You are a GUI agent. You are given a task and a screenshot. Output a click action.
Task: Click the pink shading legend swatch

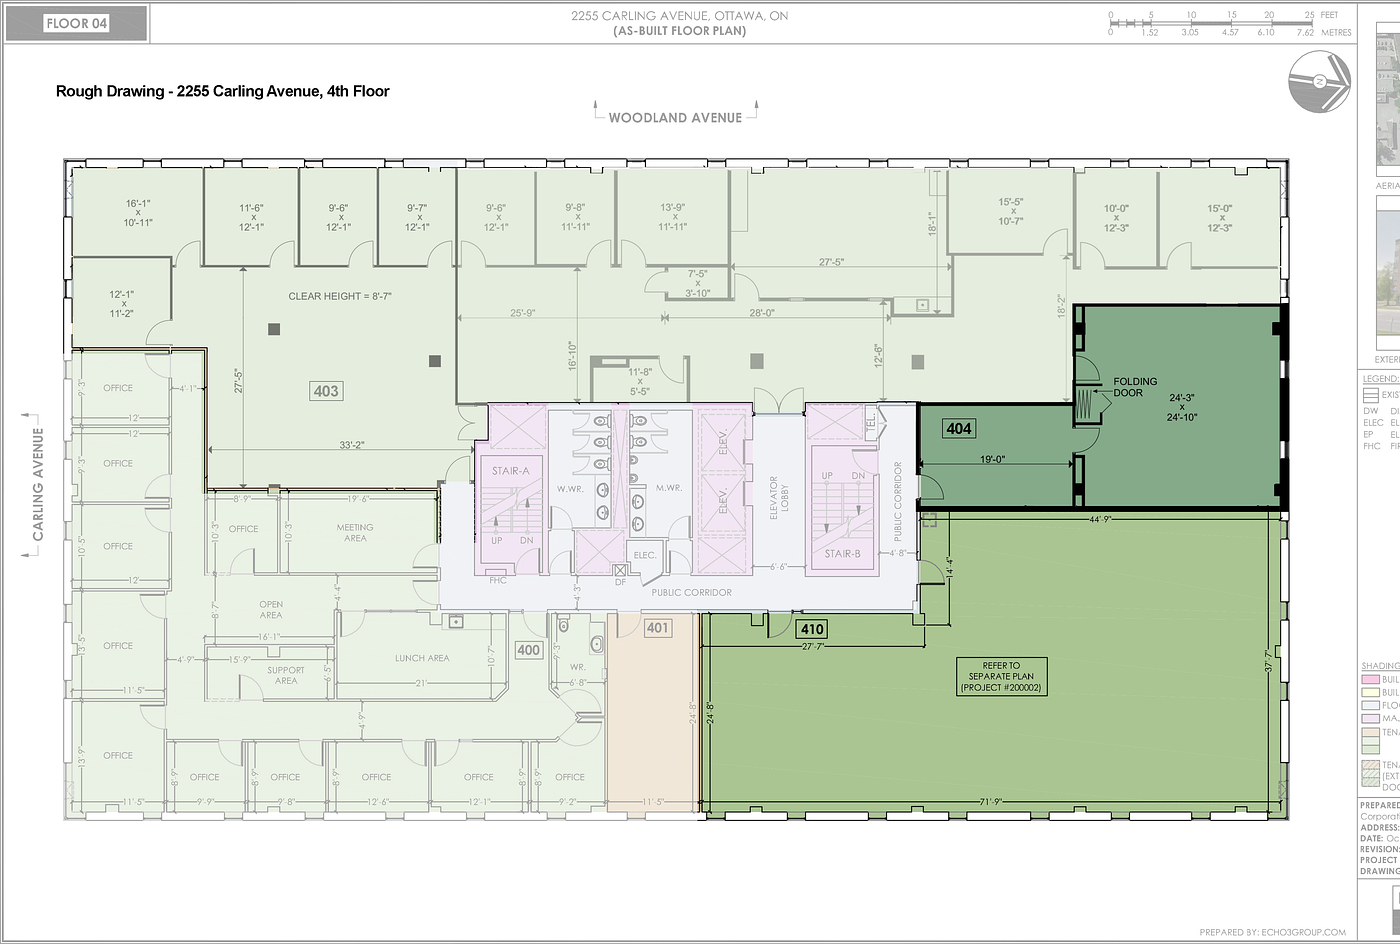[x=1369, y=679]
